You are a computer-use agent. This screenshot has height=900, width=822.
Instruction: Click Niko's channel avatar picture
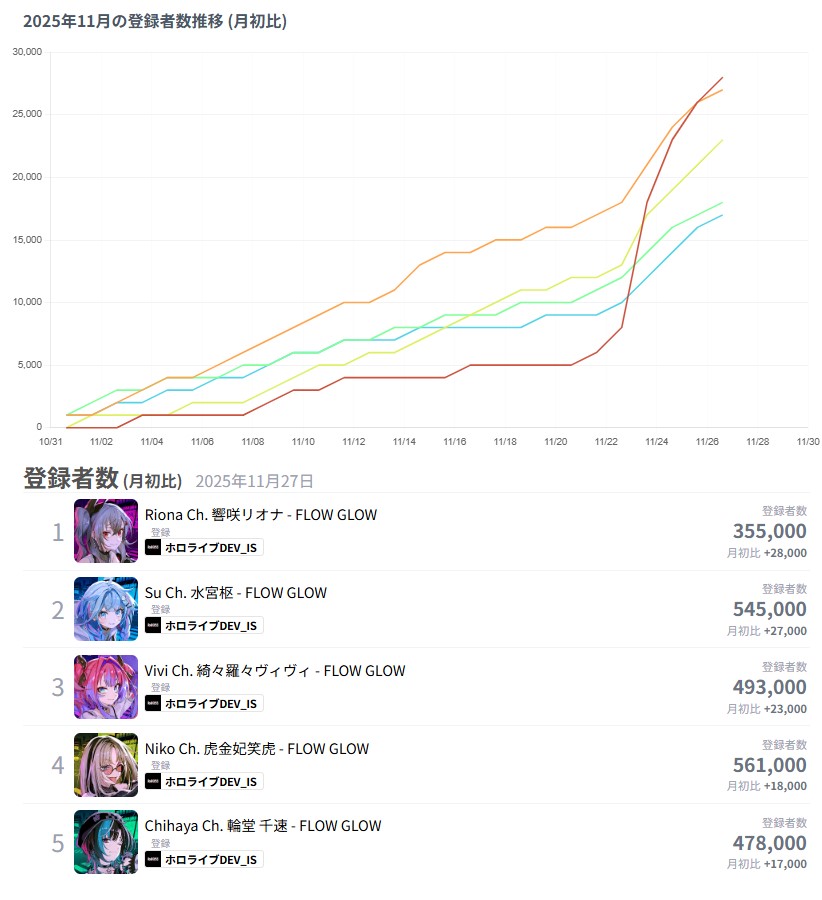tap(105, 765)
